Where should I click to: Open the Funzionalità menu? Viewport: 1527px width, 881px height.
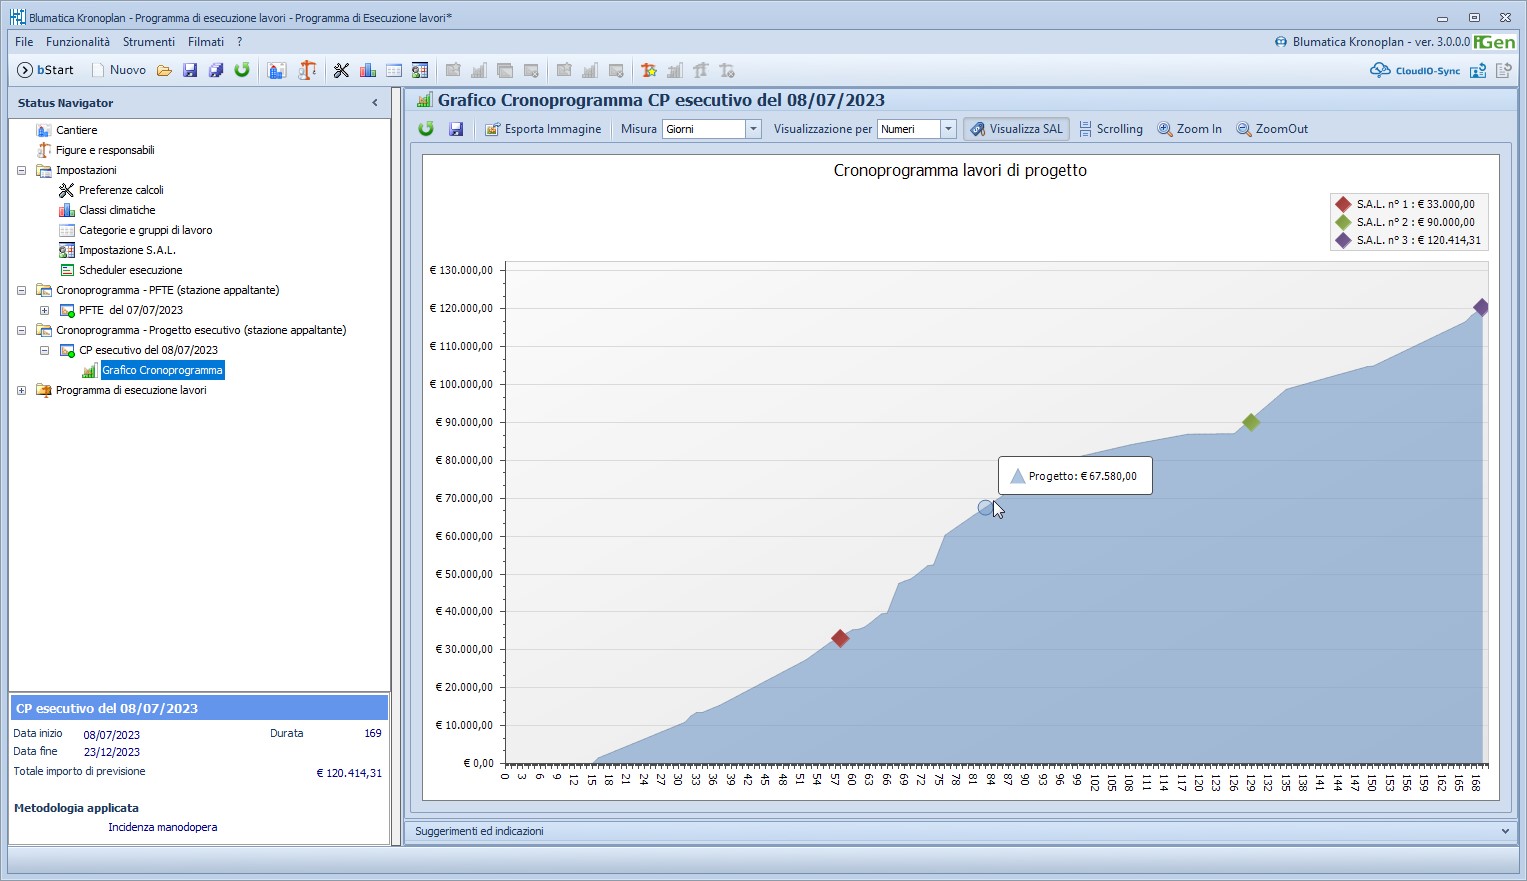[78, 42]
